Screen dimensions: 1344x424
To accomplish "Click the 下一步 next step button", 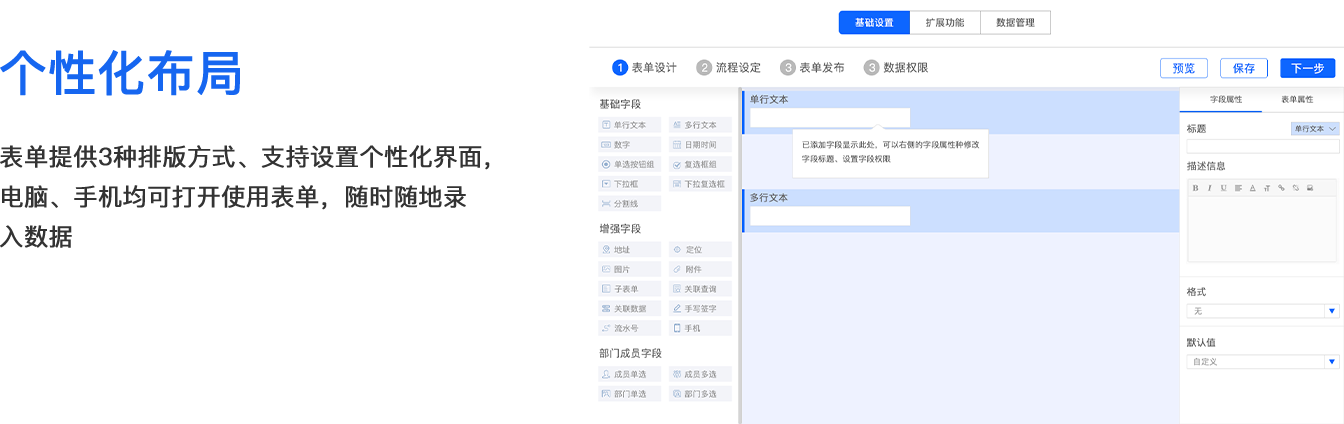I will tap(1307, 68).
